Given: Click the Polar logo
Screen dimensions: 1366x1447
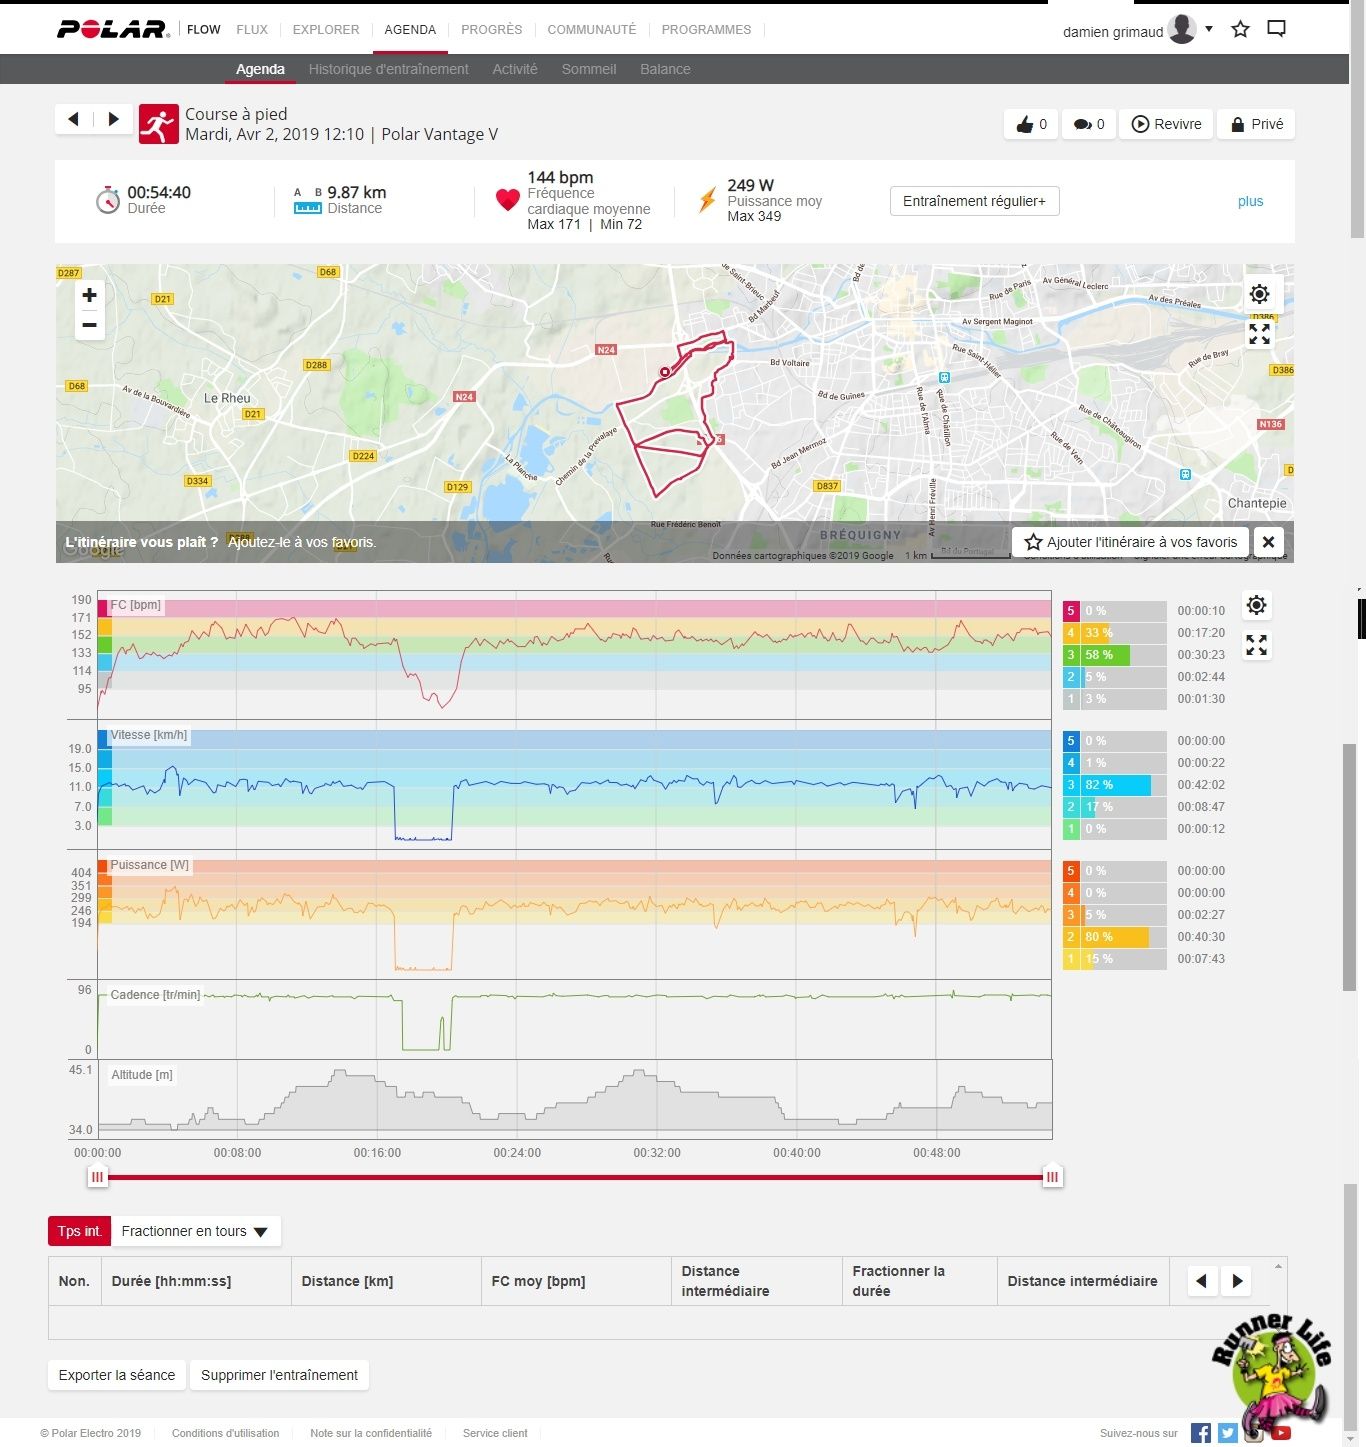Looking at the screenshot, I should click(x=113, y=29).
